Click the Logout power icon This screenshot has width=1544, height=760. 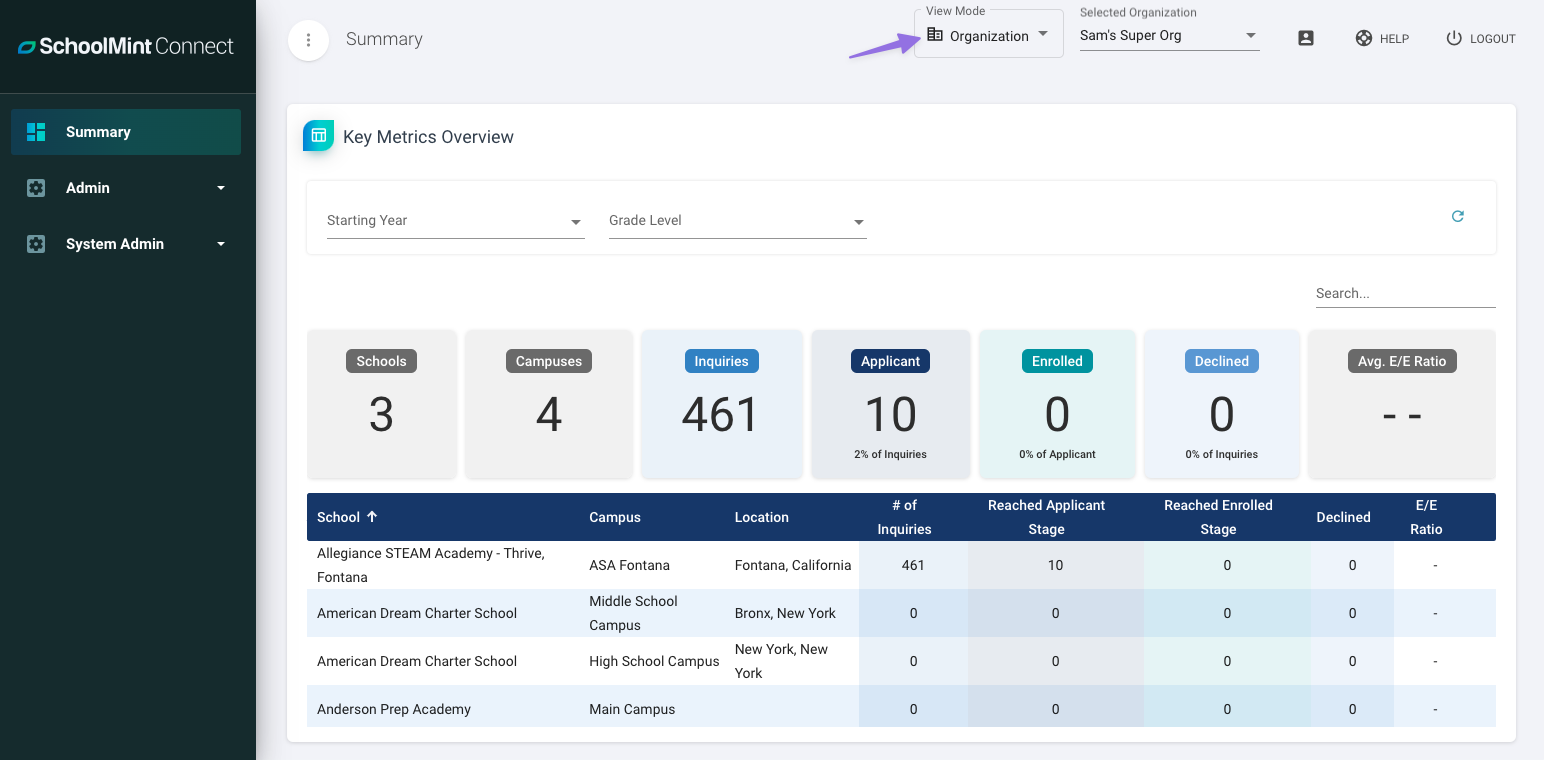(1454, 38)
